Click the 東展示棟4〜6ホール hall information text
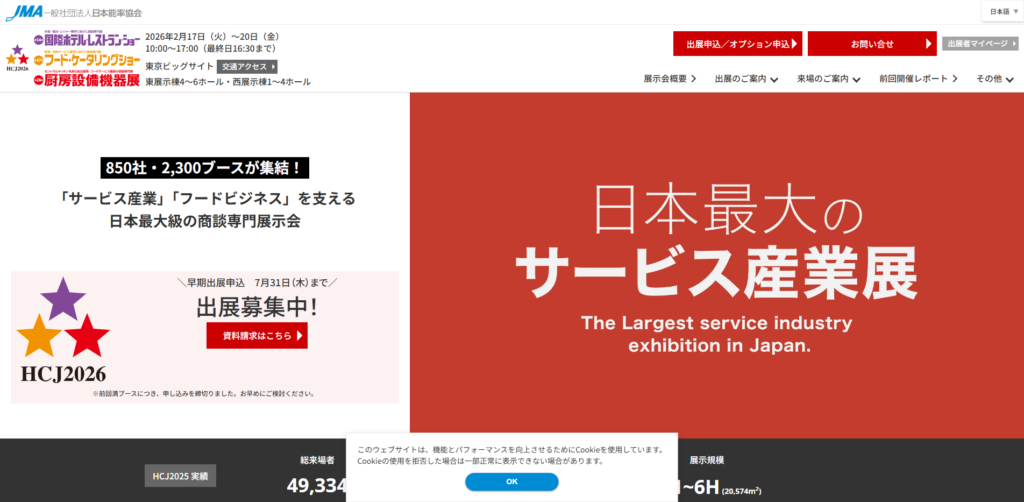Viewport: 1024px width, 502px height. (x=228, y=82)
